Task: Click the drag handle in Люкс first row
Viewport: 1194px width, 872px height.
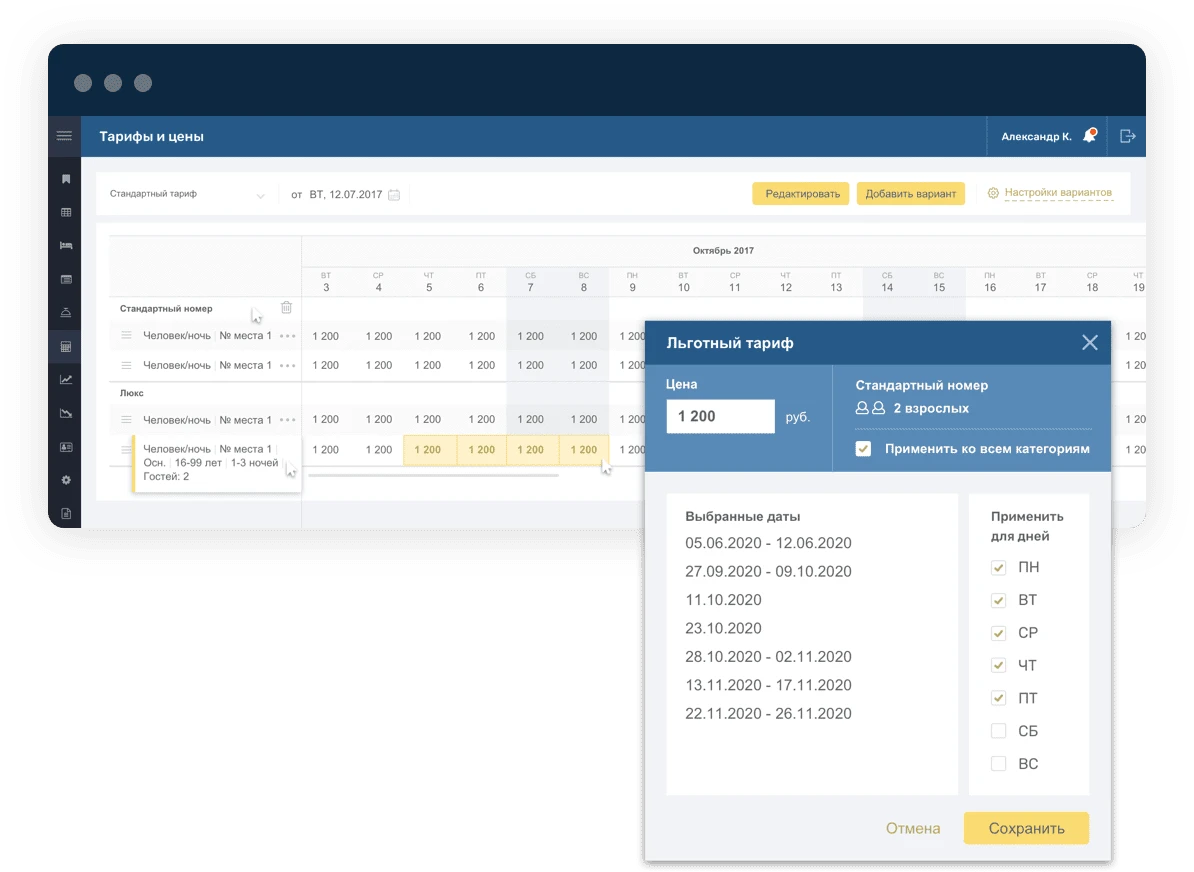Action: (126, 420)
